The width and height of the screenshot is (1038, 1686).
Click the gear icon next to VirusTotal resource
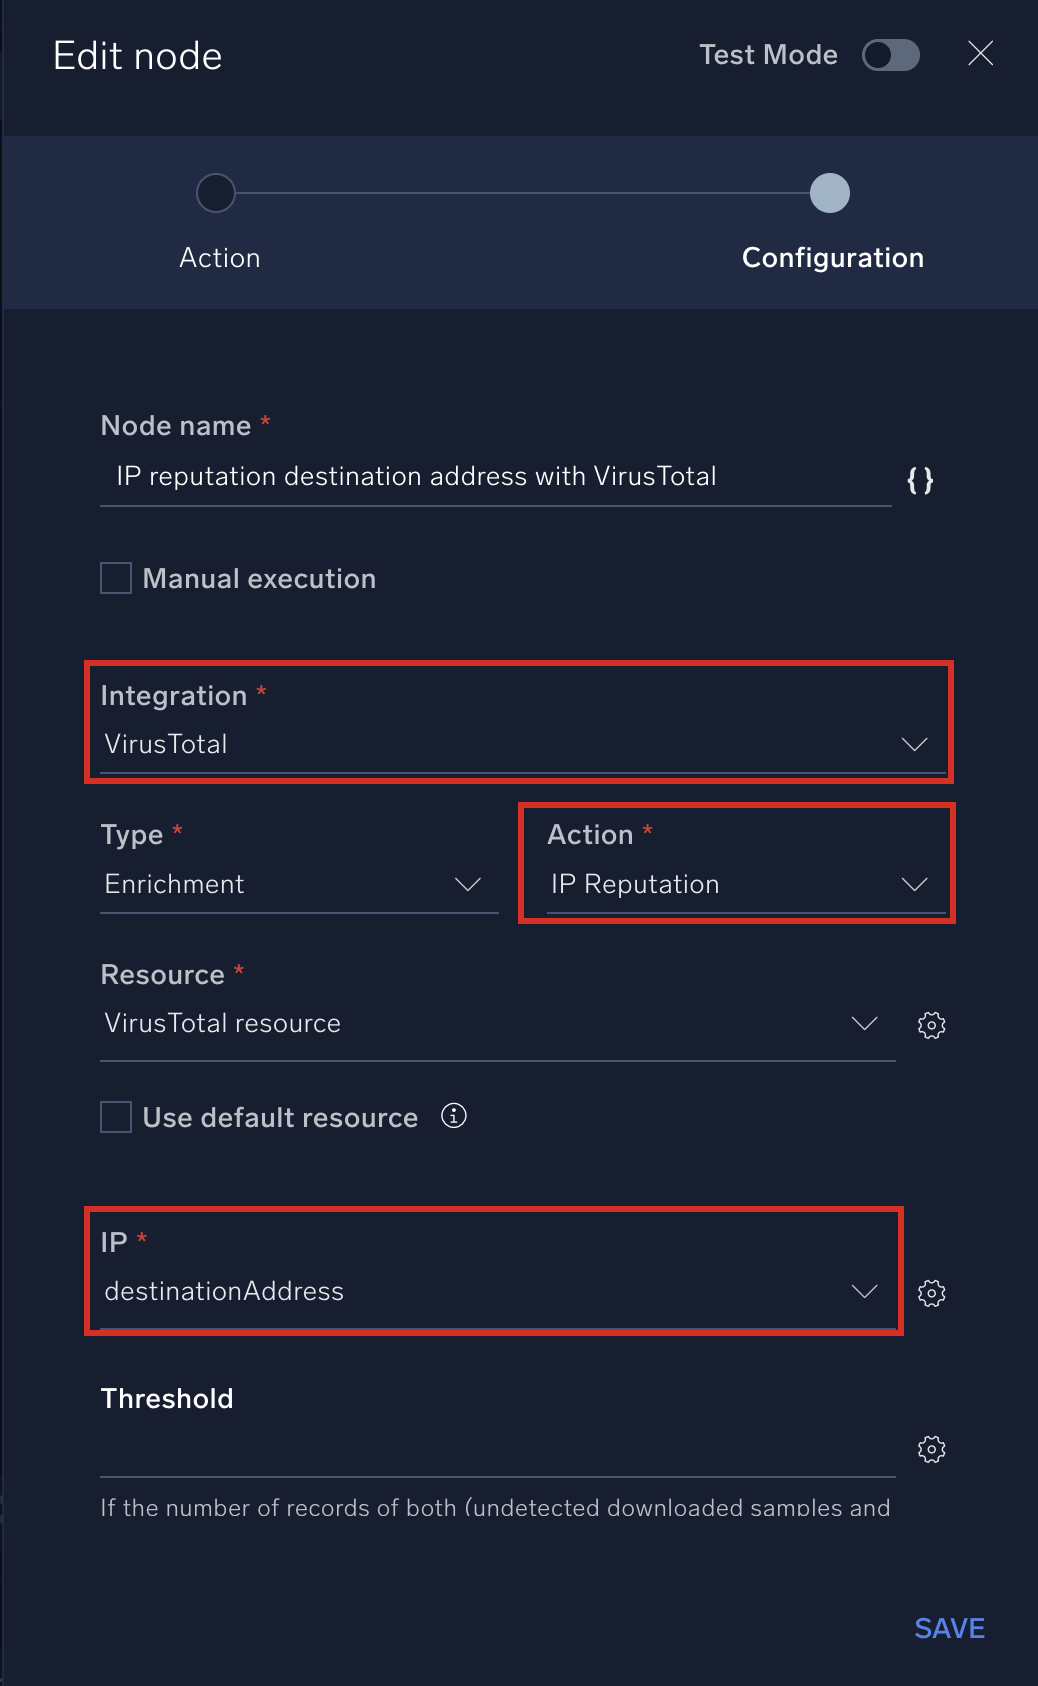tap(931, 1024)
